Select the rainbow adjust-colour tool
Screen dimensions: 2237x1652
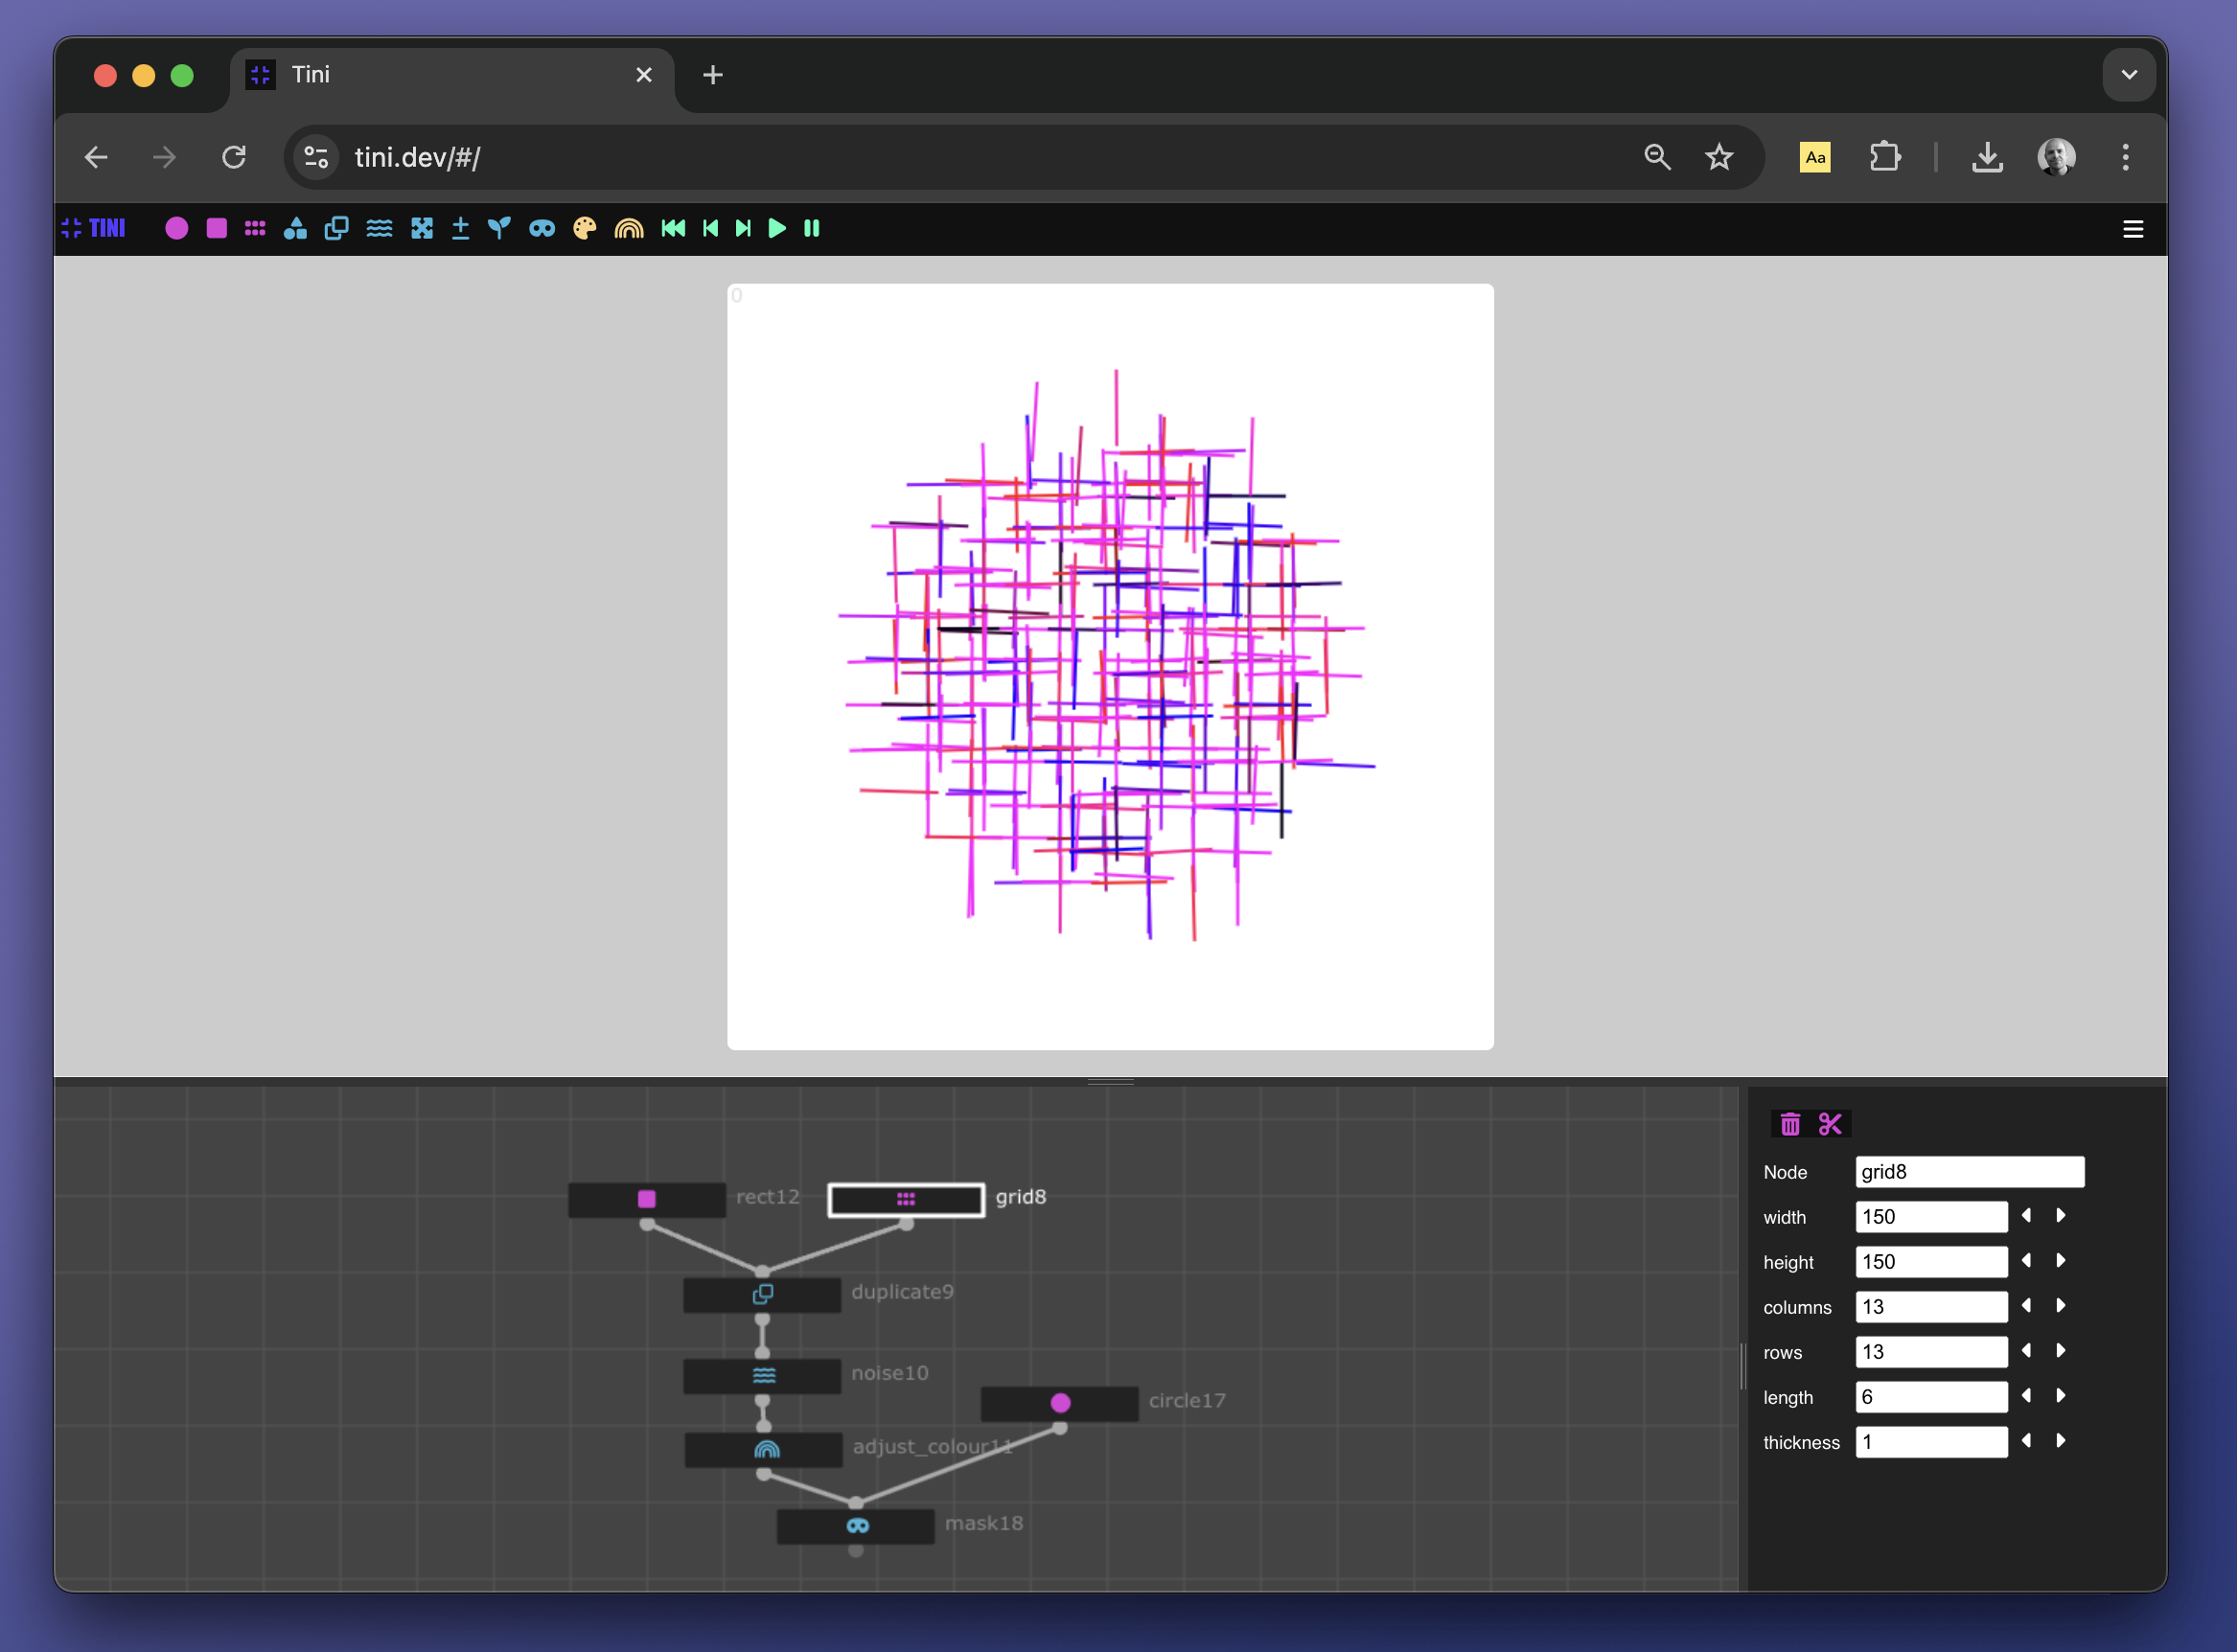tap(629, 228)
